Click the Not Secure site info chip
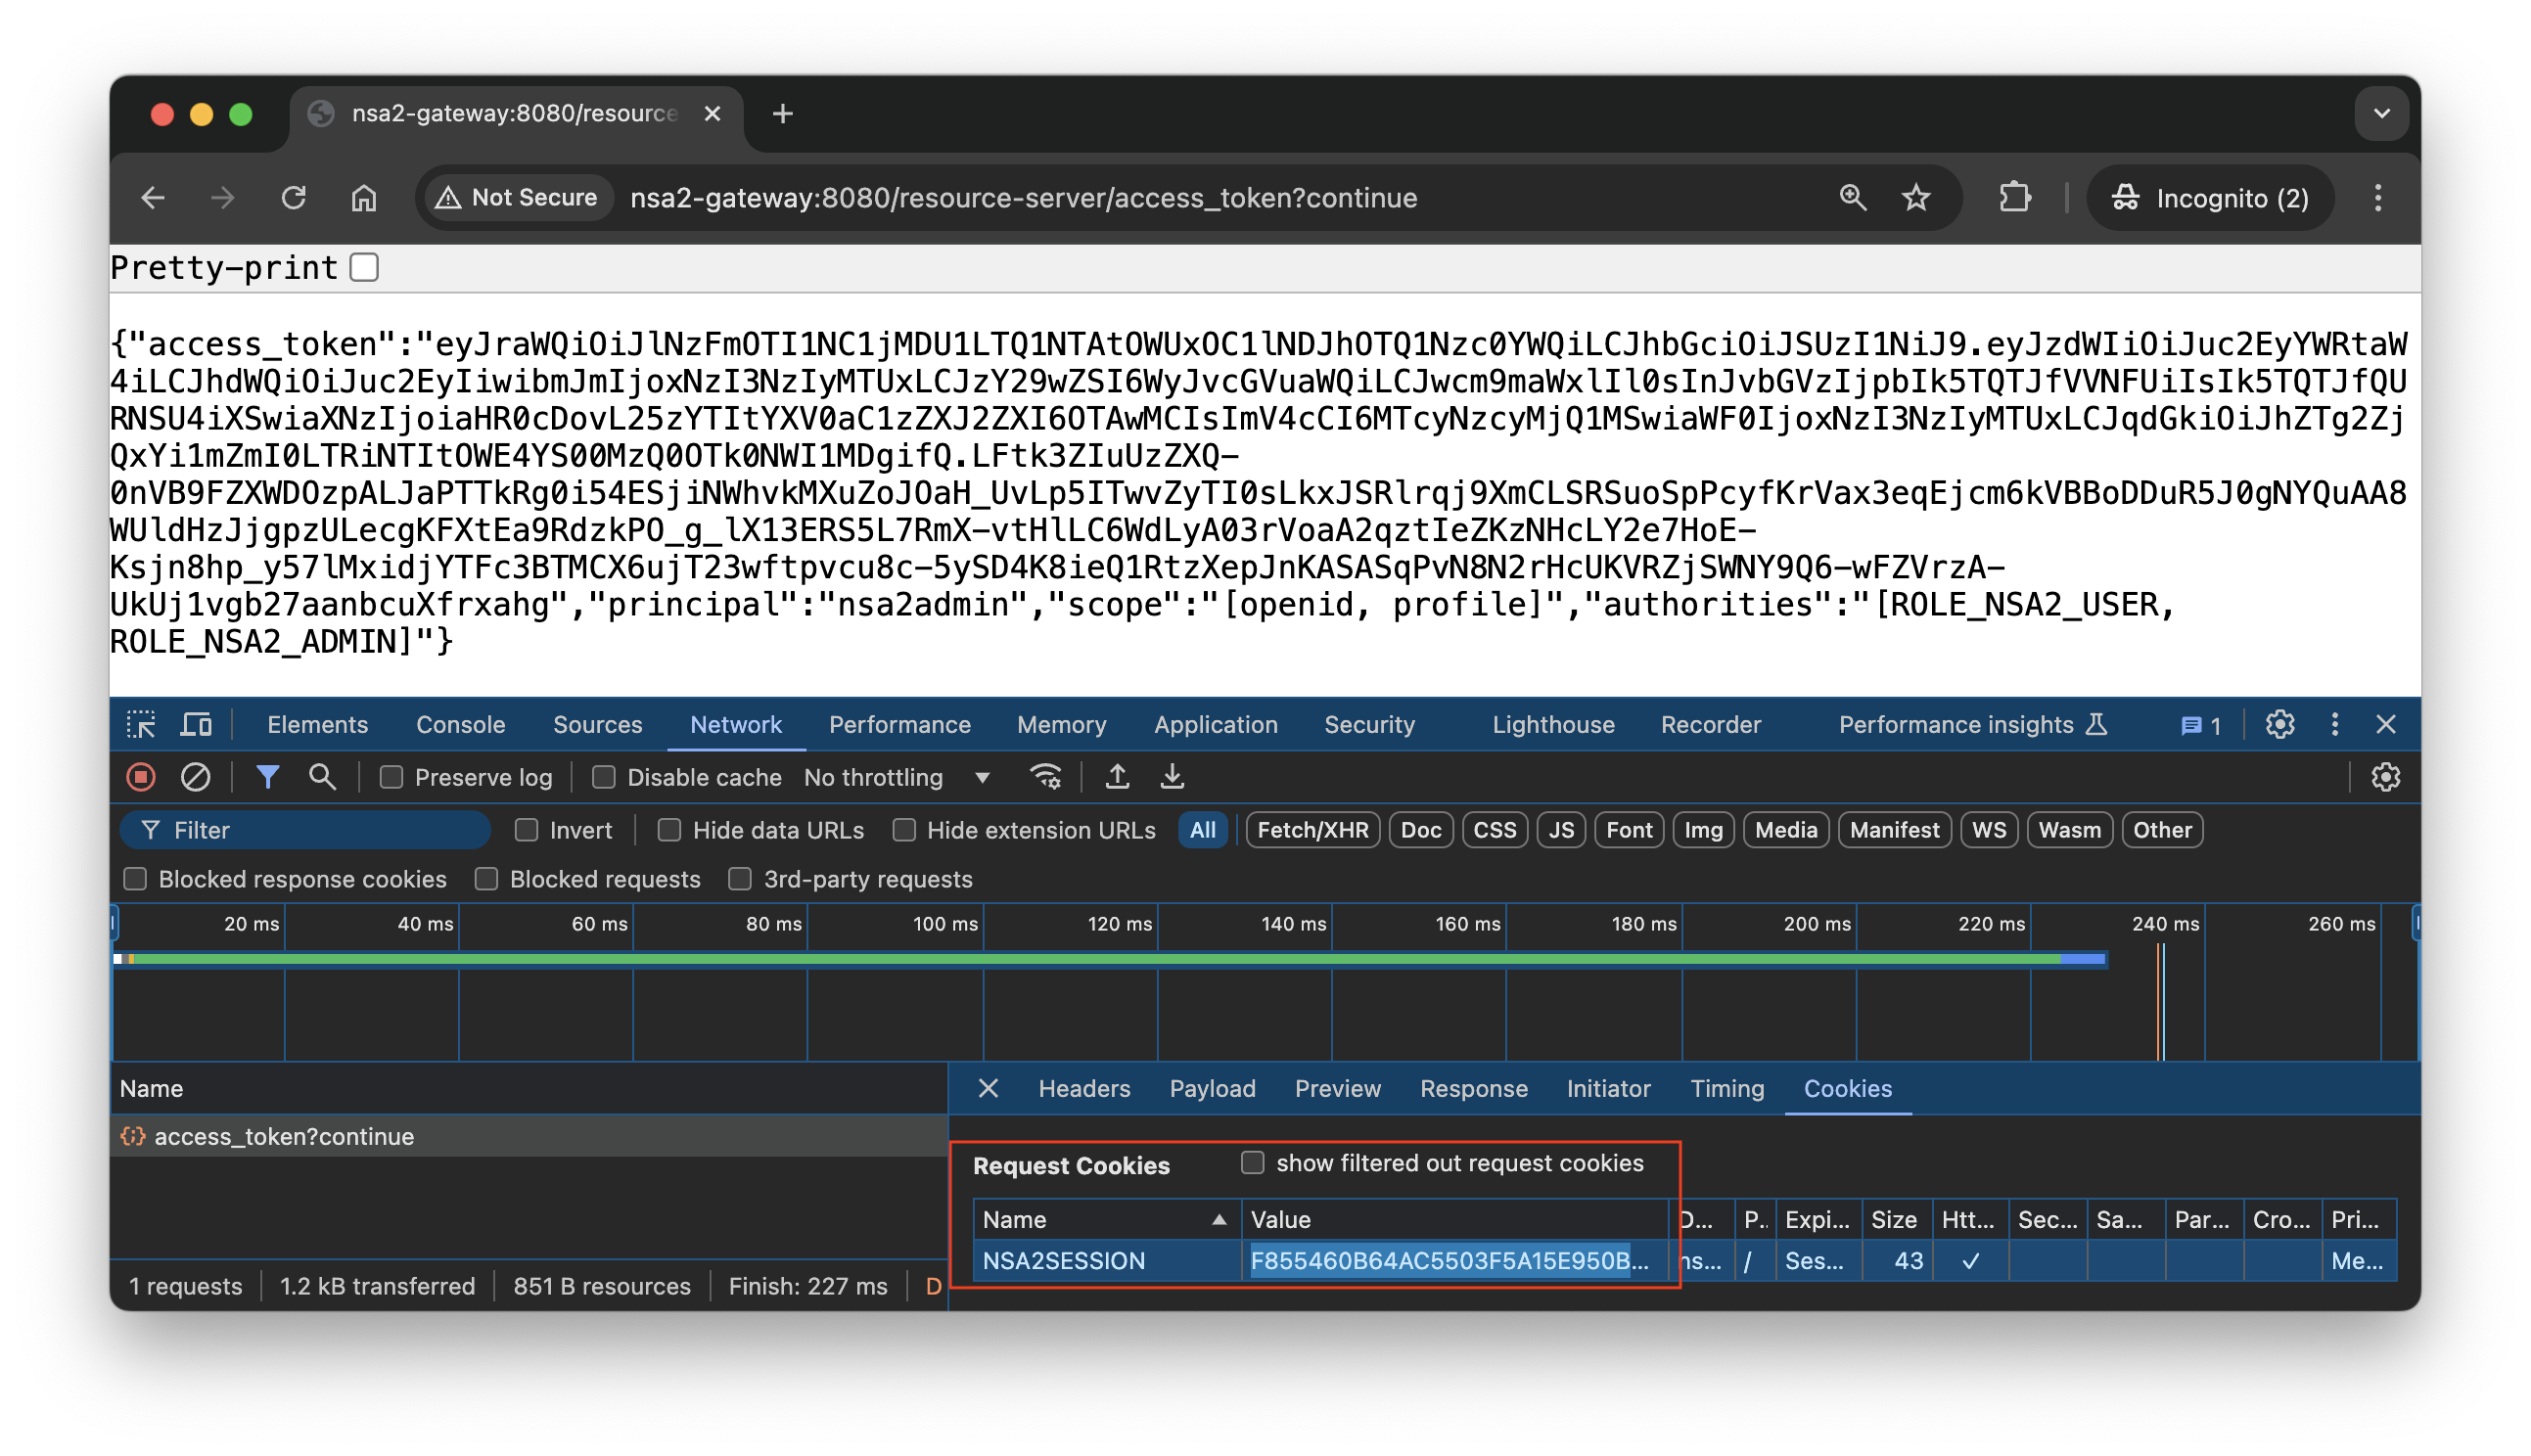 click(x=518, y=198)
